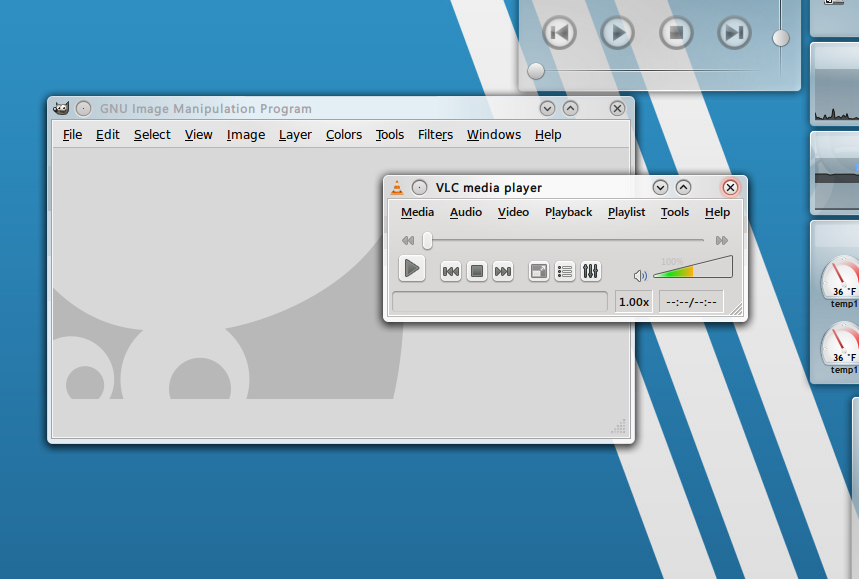859x579 pixels.
Task: Click the GIMP Wilber icon in titlebar
Action: click(x=61, y=108)
